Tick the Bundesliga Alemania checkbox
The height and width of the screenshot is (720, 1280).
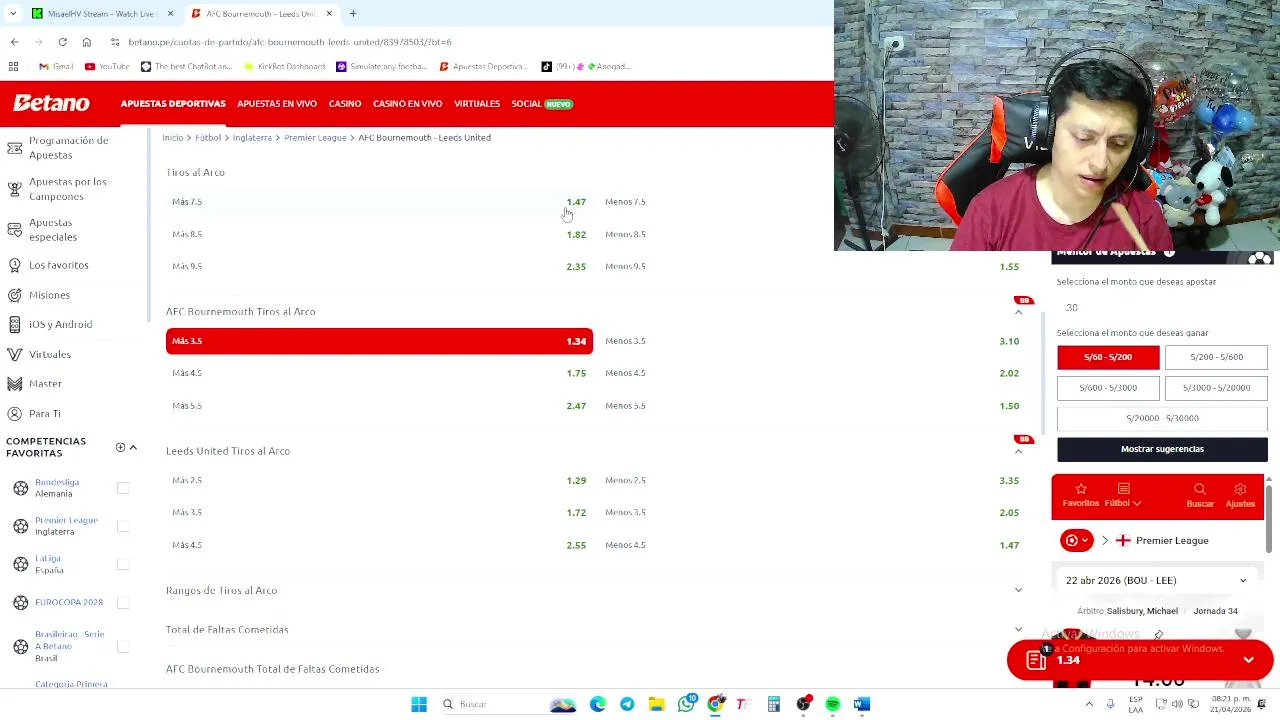123,488
